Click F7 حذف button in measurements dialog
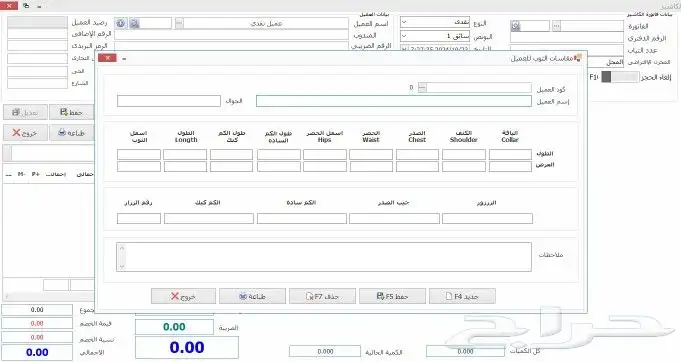681x362 pixels. point(322,296)
